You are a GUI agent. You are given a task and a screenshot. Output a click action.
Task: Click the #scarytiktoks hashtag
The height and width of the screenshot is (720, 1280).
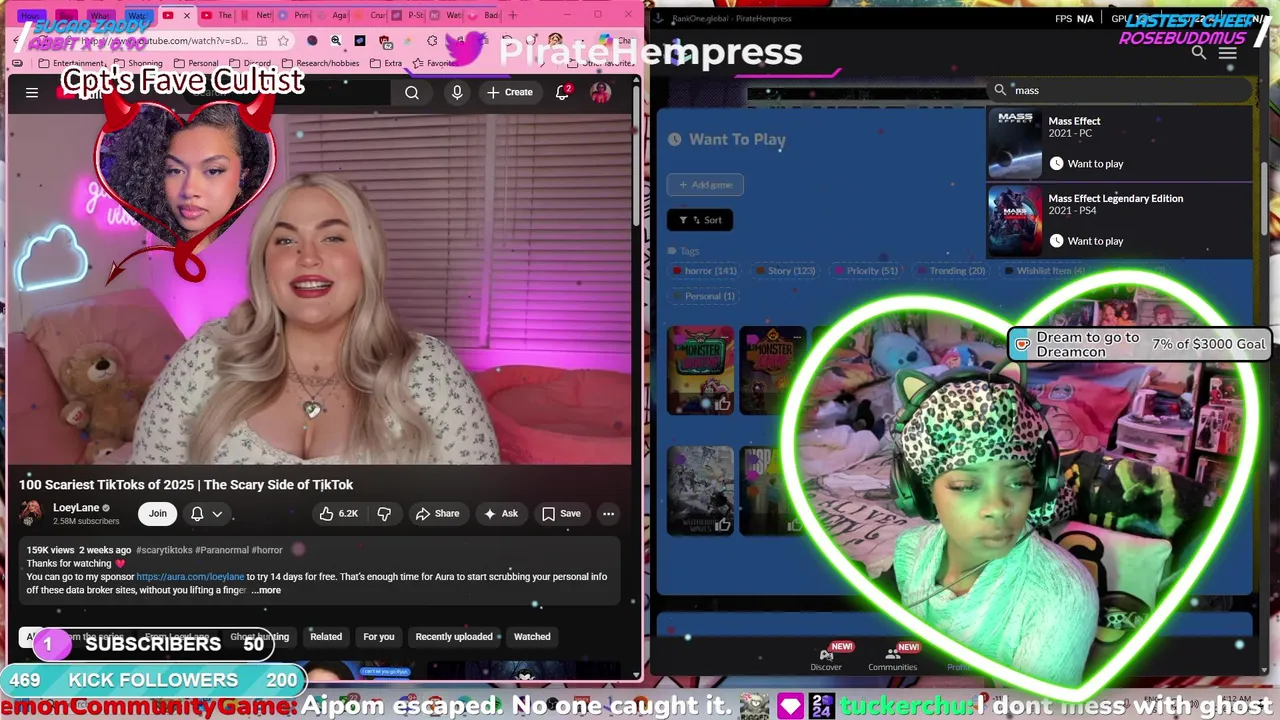tap(164, 550)
